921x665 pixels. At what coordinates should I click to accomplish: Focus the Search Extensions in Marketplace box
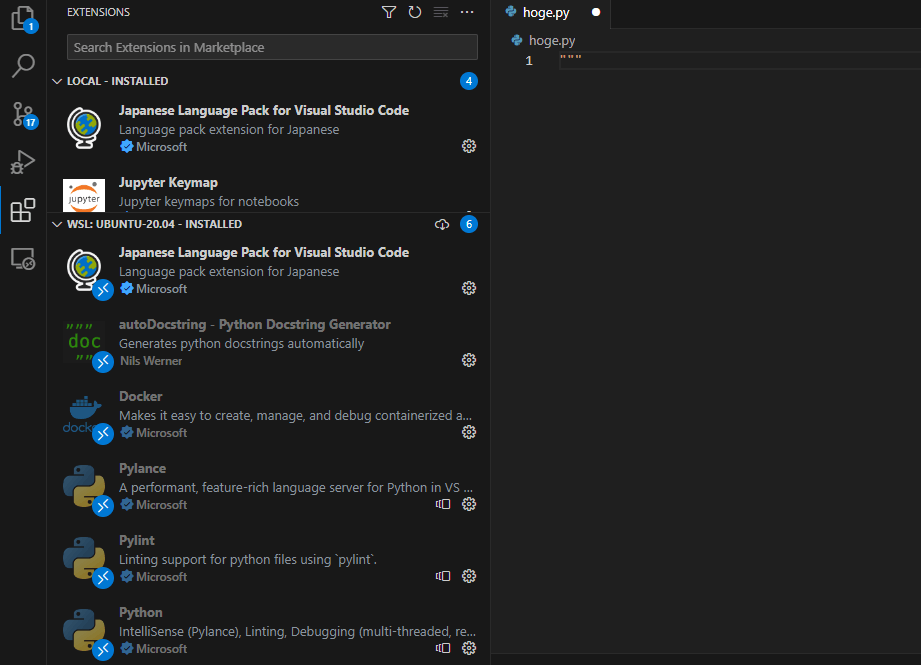[x=272, y=47]
